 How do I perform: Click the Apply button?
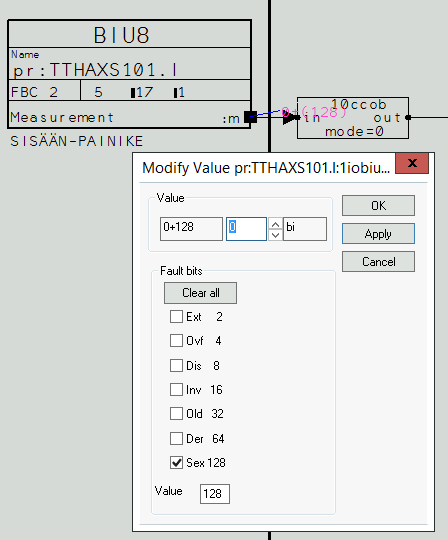[x=378, y=234]
